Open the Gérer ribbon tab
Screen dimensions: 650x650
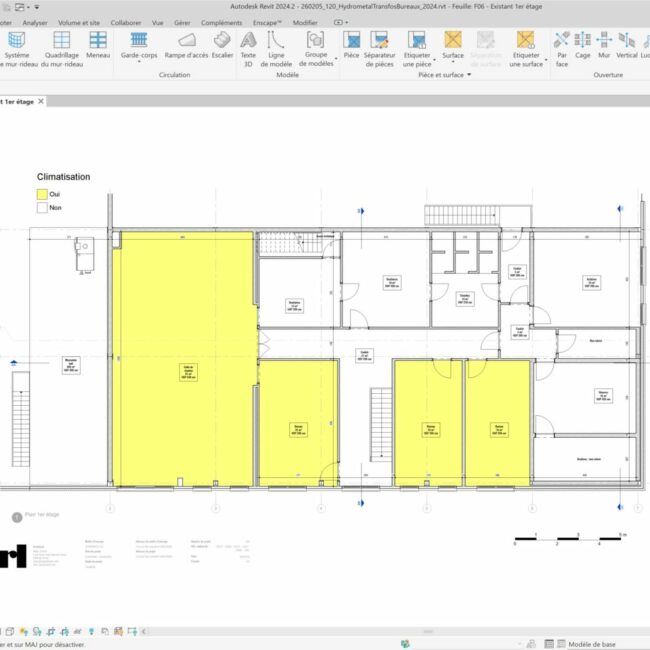tap(182, 23)
